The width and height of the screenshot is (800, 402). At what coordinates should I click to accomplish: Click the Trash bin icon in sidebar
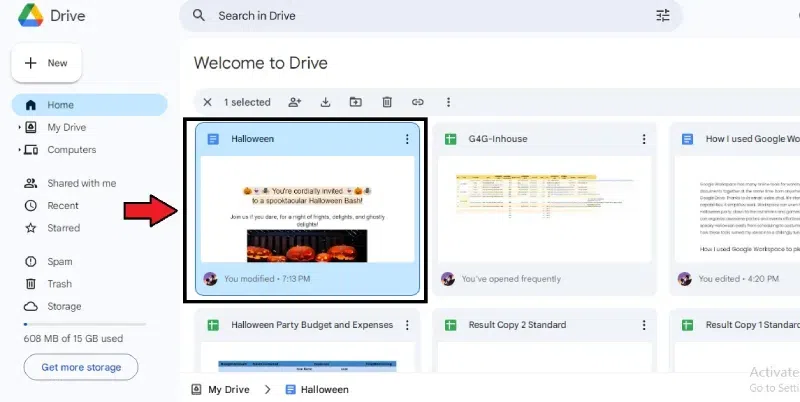click(x=31, y=284)
